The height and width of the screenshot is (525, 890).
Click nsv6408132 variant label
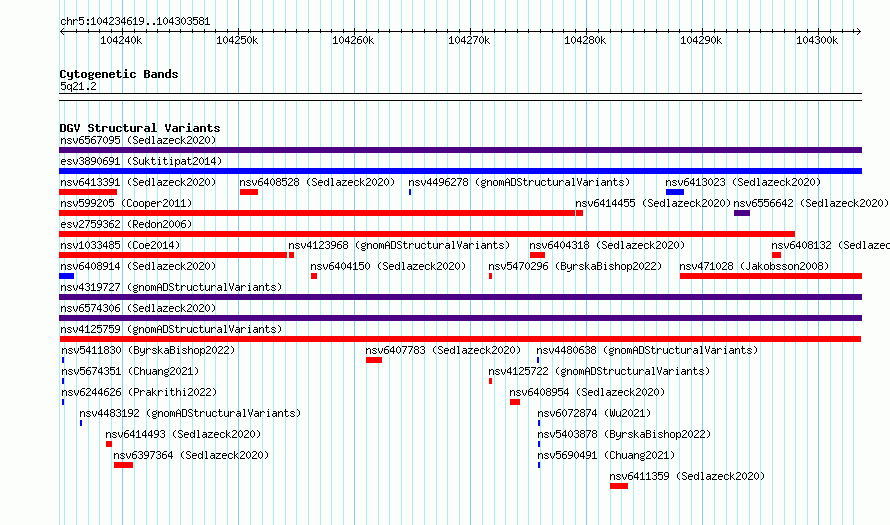click(x=830, y=245)
